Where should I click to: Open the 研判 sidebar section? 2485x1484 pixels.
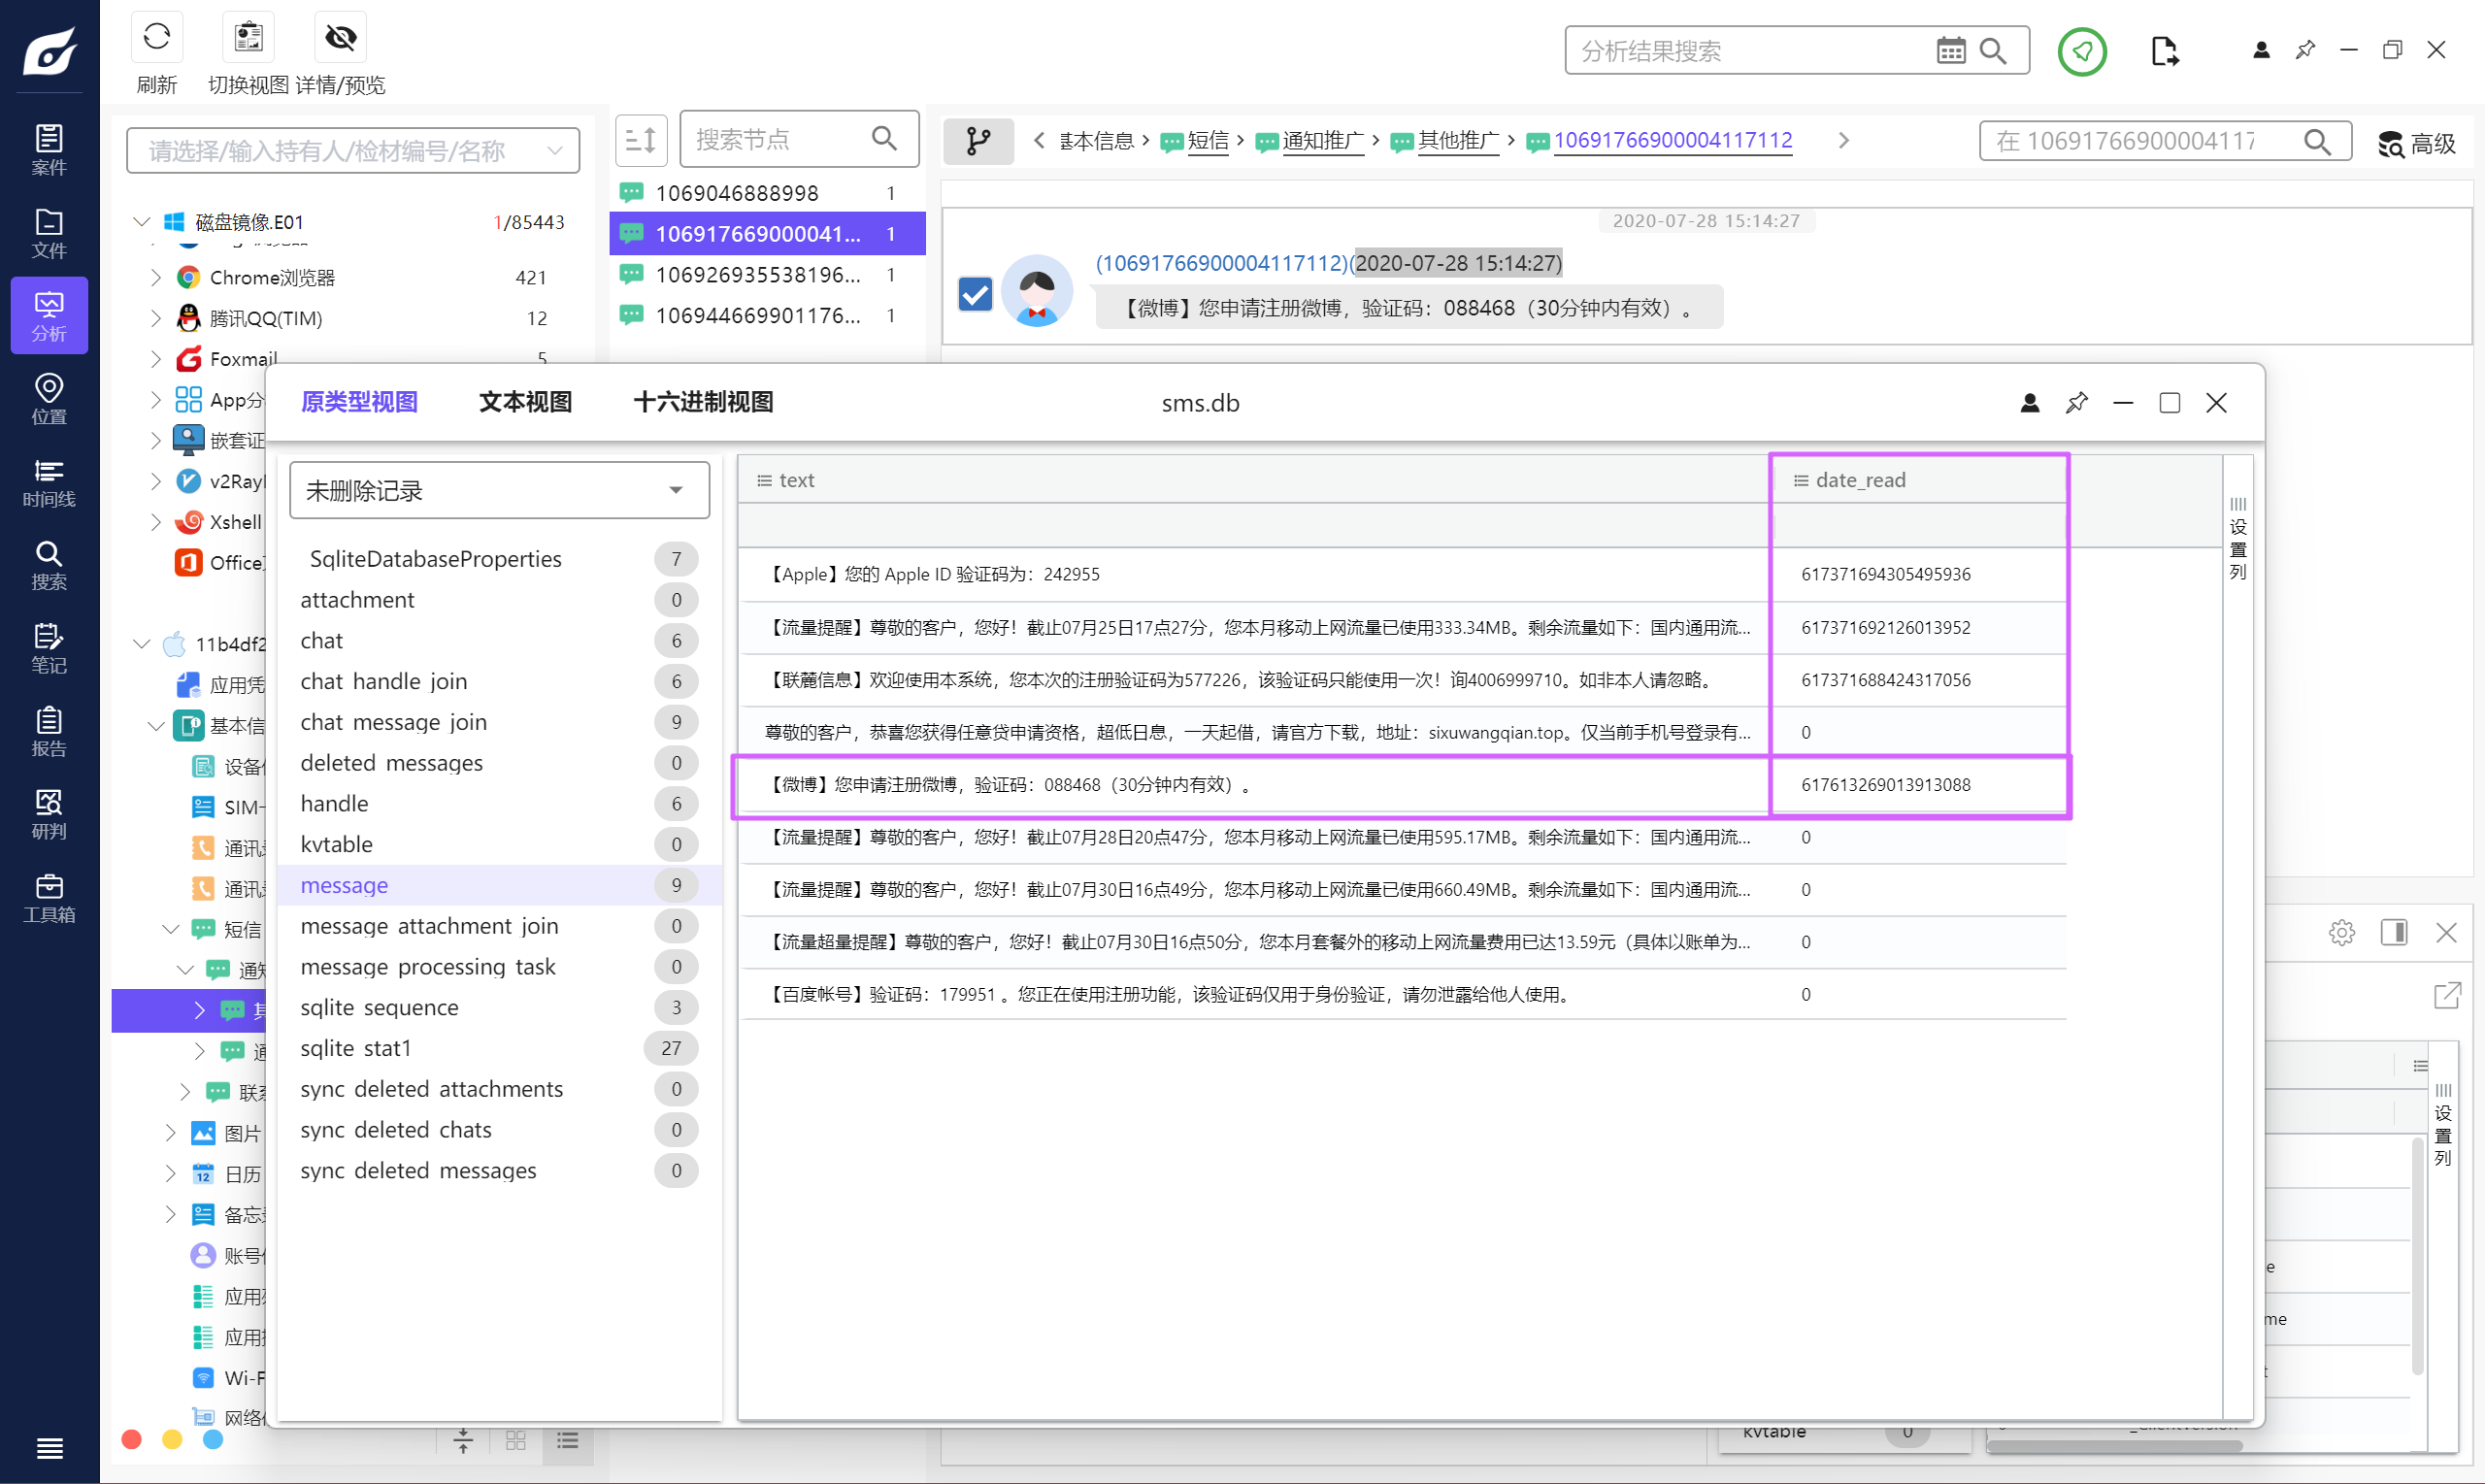[49, 814]
